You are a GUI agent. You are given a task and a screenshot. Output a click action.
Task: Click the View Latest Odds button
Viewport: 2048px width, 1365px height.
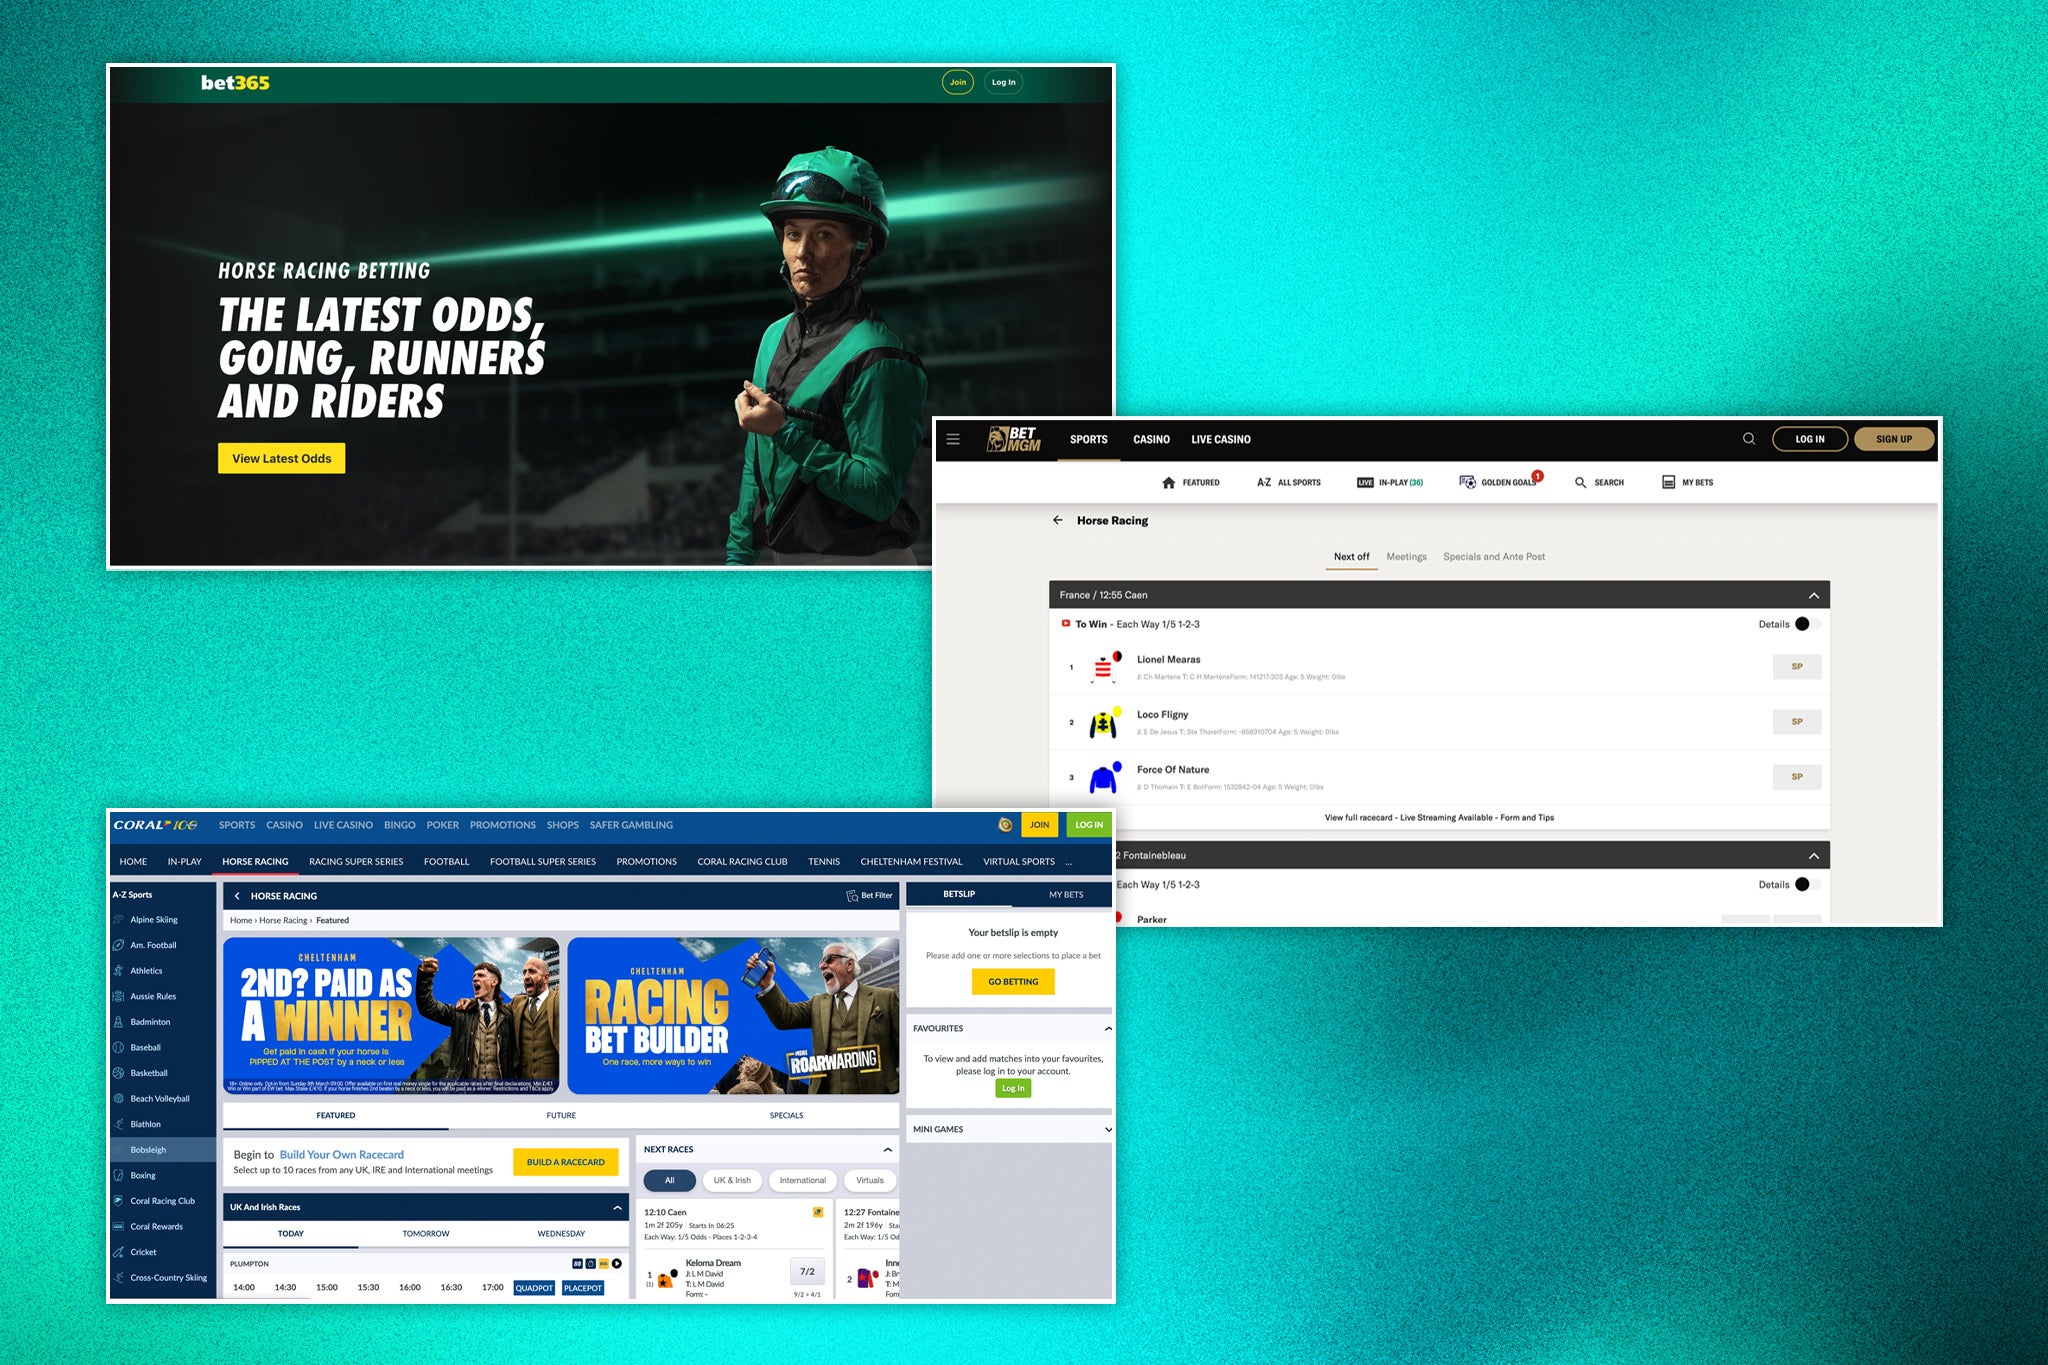[281, 458]
